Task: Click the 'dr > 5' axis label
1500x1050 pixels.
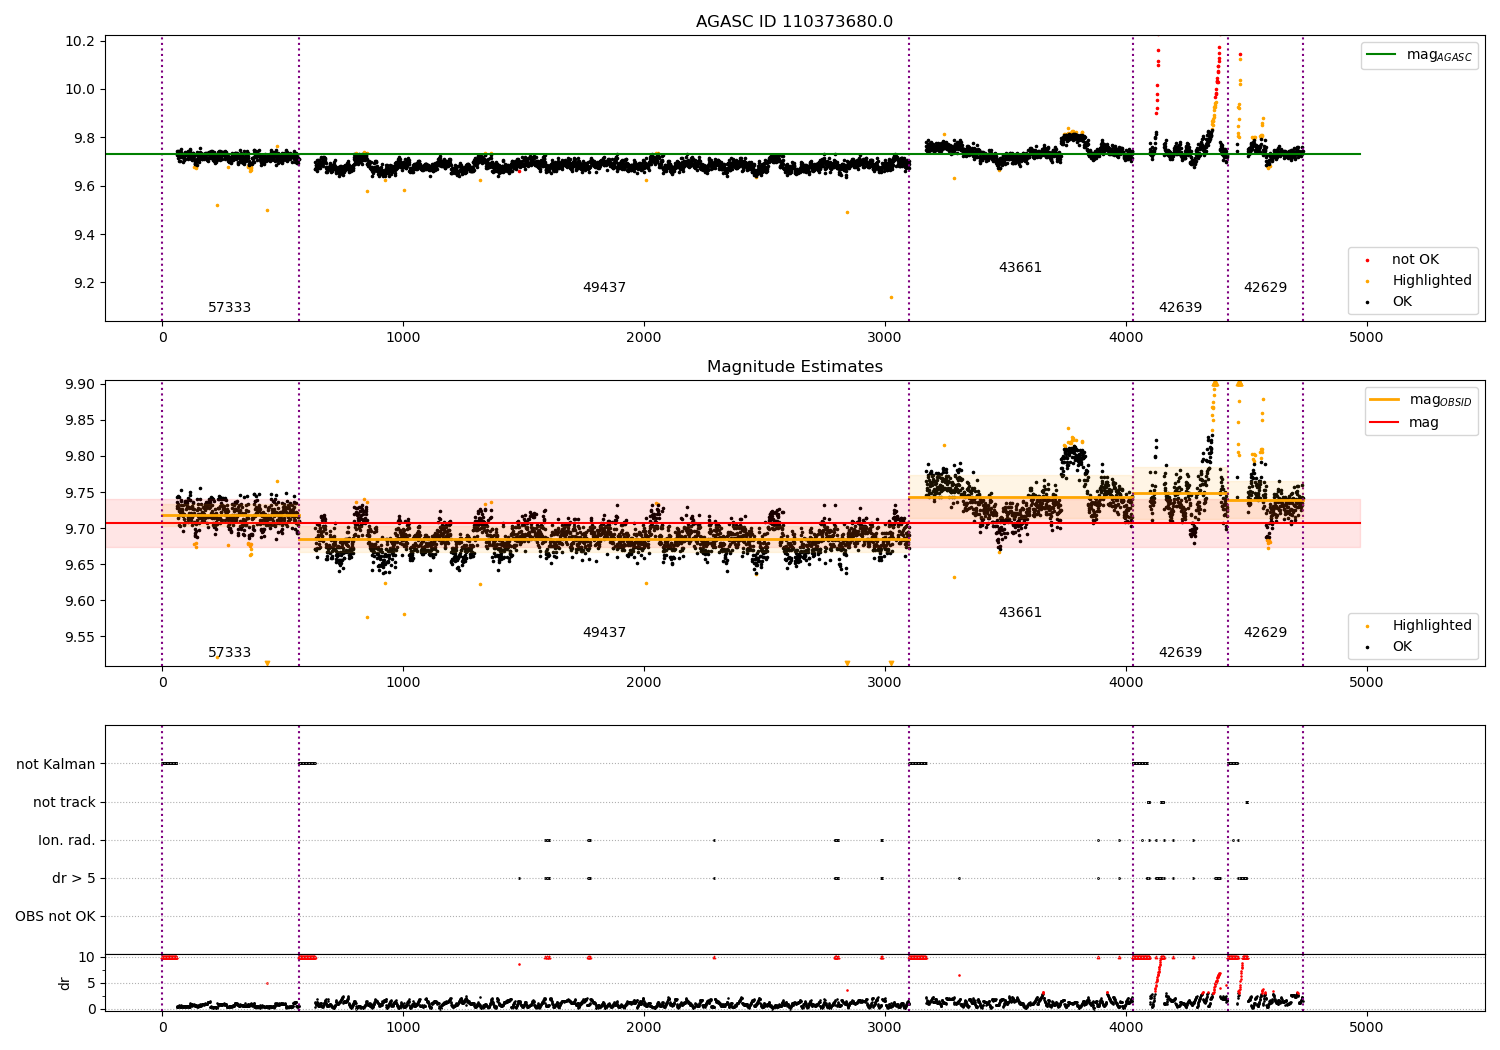Action: [74, 878]
